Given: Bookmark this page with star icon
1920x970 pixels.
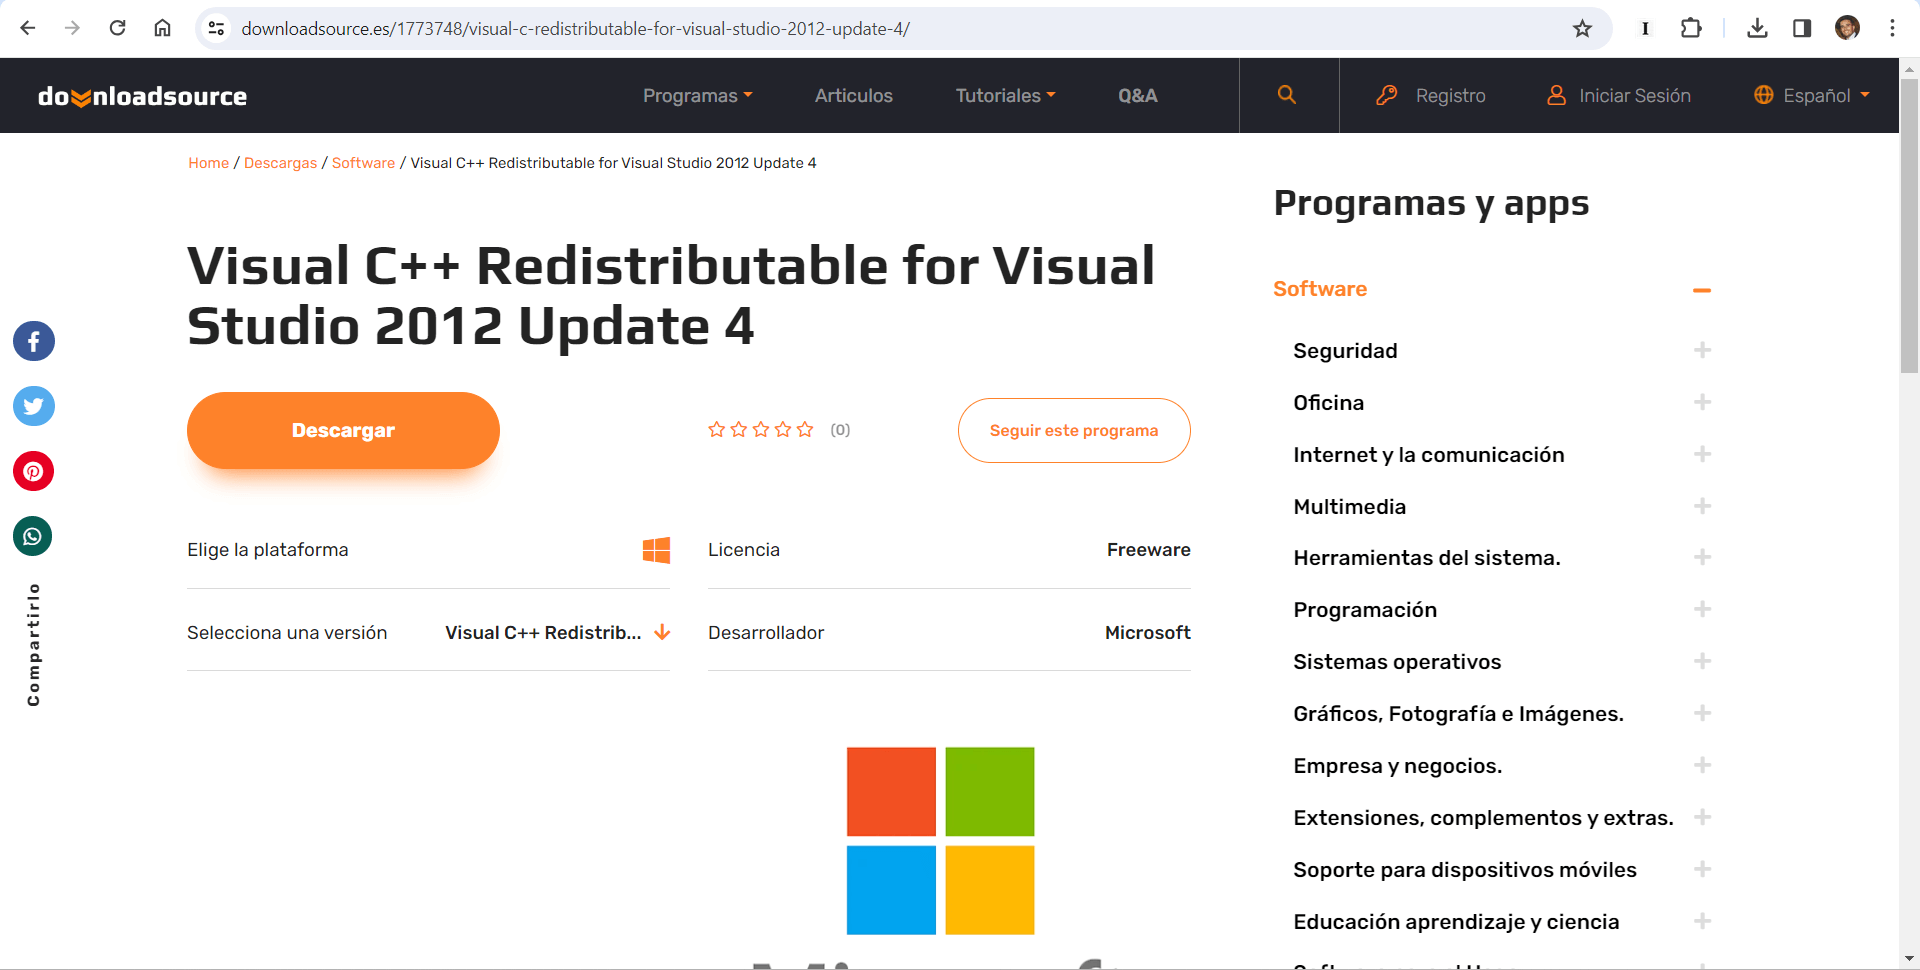Looking at the screenshot, I should pos(1582,28).
